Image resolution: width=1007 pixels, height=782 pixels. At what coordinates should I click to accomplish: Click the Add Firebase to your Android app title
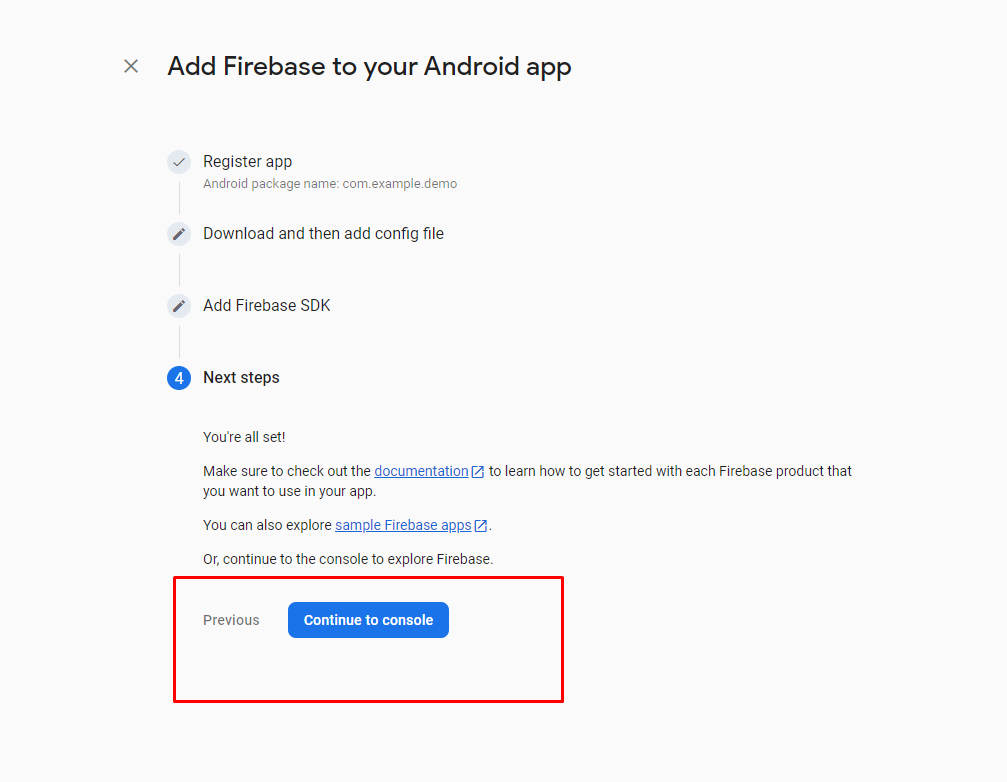click(x=369, y=66)
